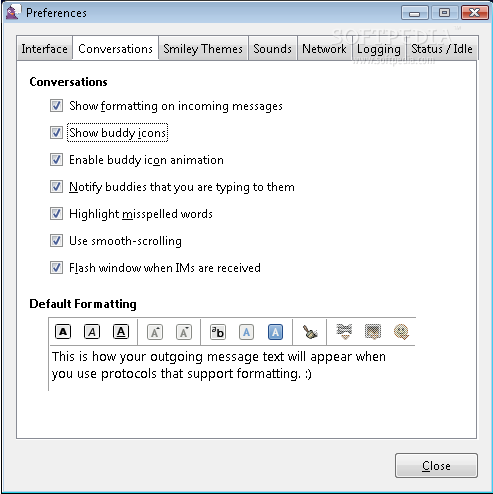
Task: Open the Smiley Themes tab
Action: coord(203,49)
